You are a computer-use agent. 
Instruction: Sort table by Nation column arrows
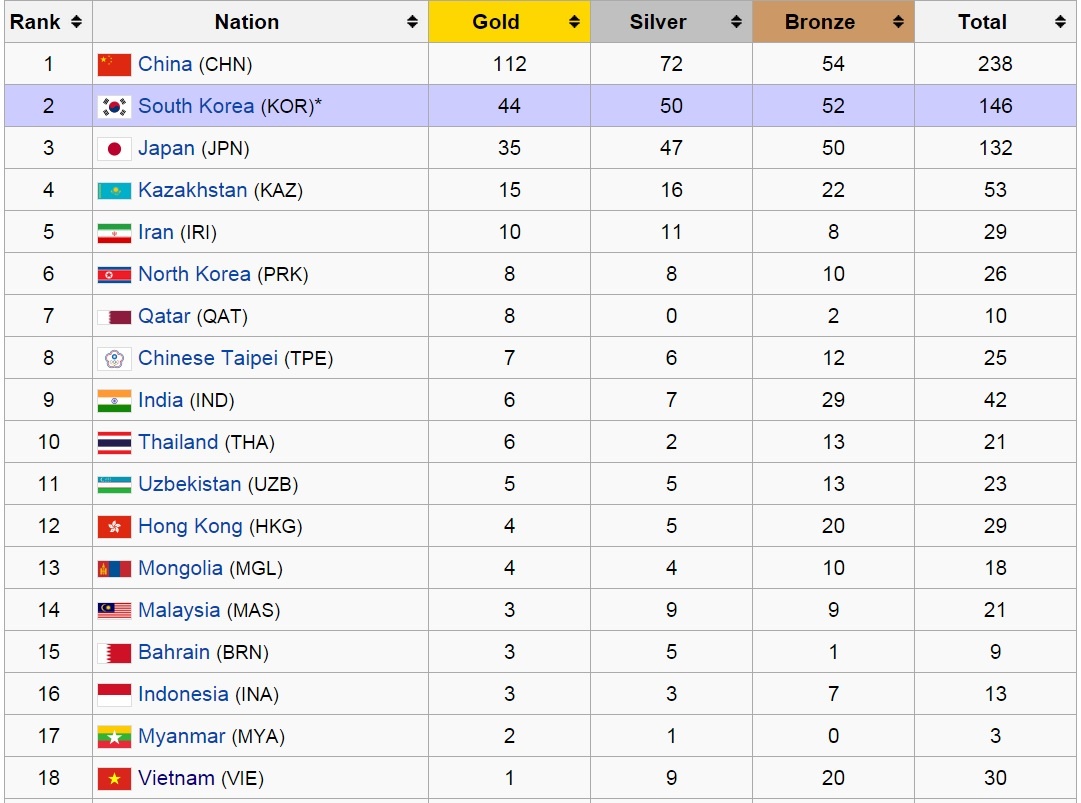tap(412, 22)
